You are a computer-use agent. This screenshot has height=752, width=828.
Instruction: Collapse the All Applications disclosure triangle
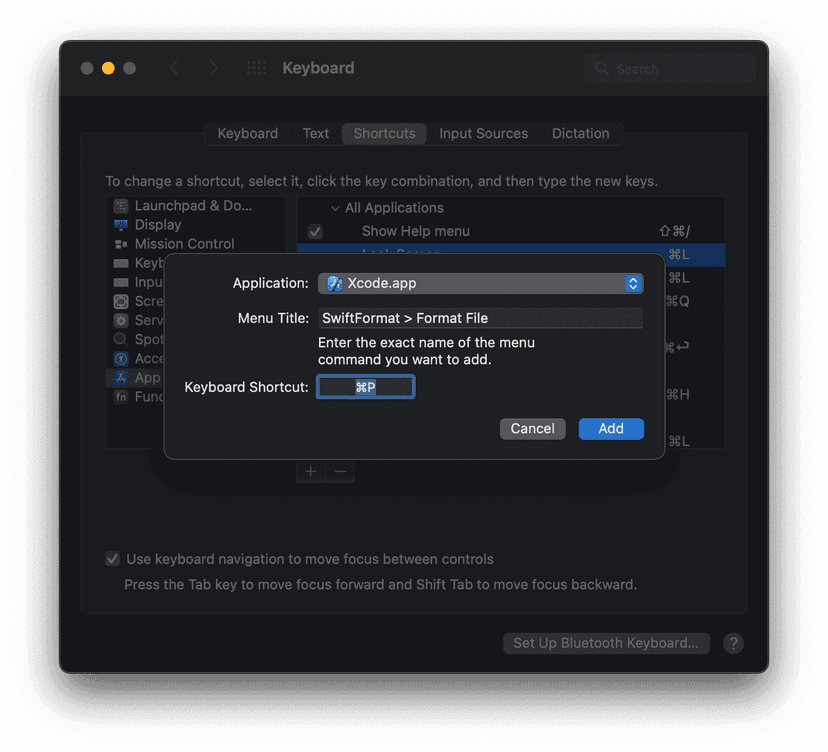click(x=335, y=208)
